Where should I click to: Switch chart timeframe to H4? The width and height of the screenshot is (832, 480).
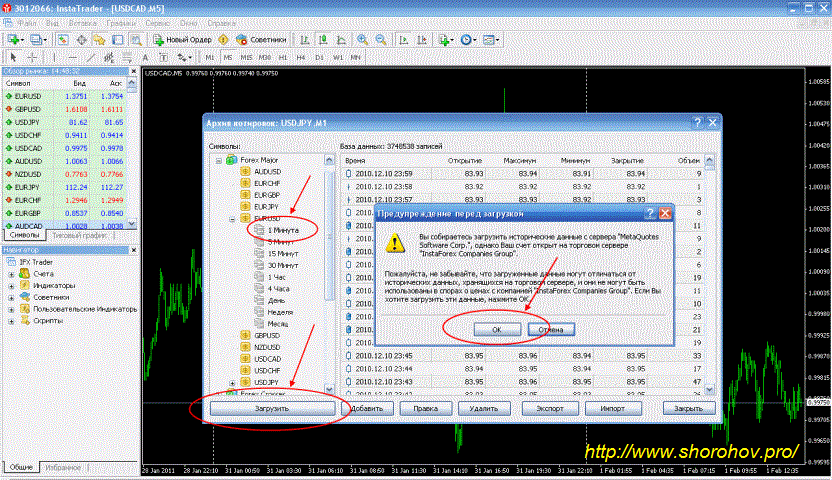(x=301, y=57)
